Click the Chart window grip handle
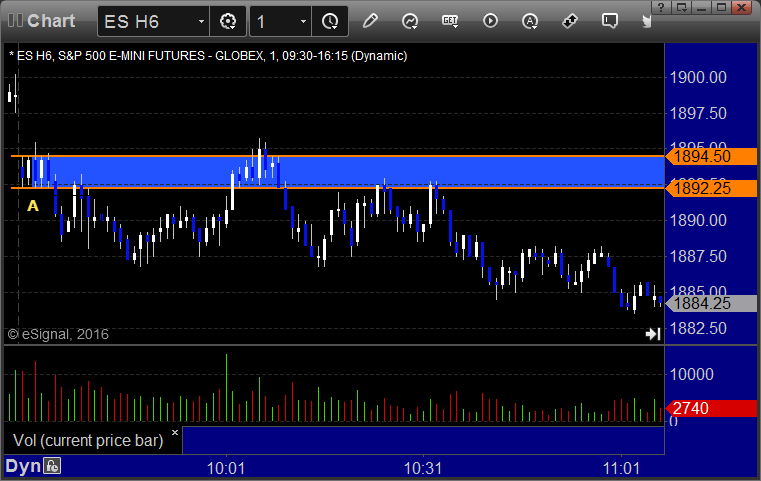Image resolution: width=761 pixels, height=481 pixels. pos(15,21)
